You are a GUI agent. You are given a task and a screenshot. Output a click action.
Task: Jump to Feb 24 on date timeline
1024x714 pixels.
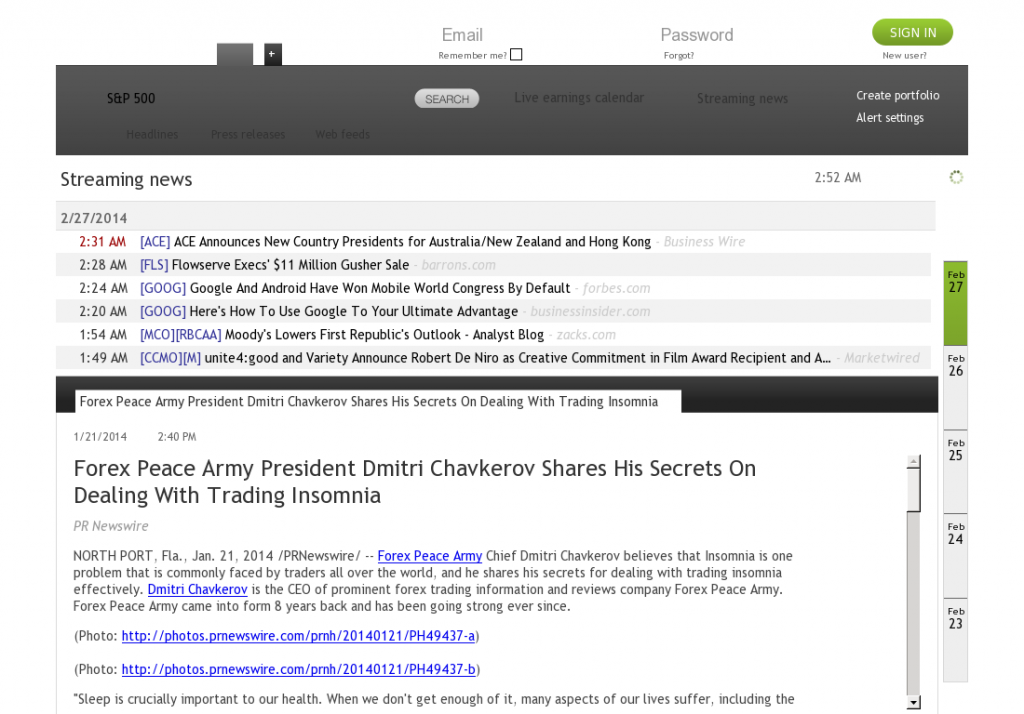(955, 556)
